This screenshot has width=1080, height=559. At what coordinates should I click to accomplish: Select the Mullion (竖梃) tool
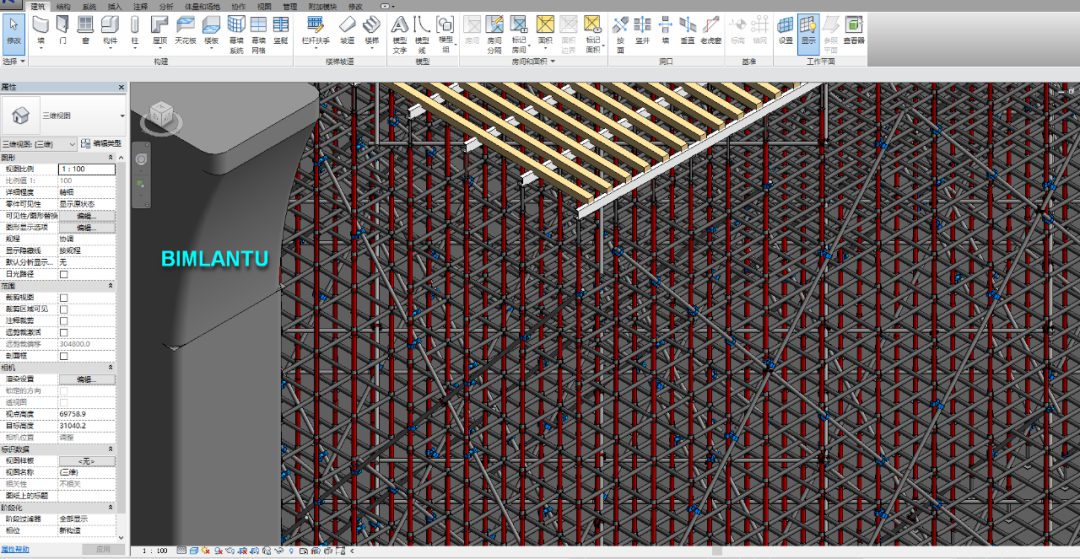tap(280, 32)
